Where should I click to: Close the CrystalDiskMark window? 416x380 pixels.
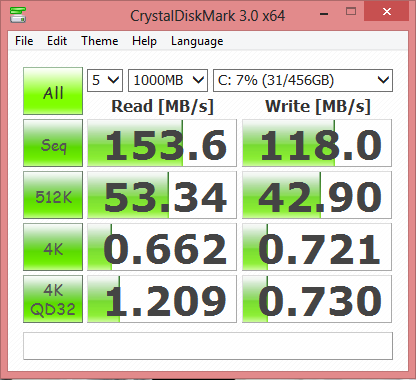(387, 12)
